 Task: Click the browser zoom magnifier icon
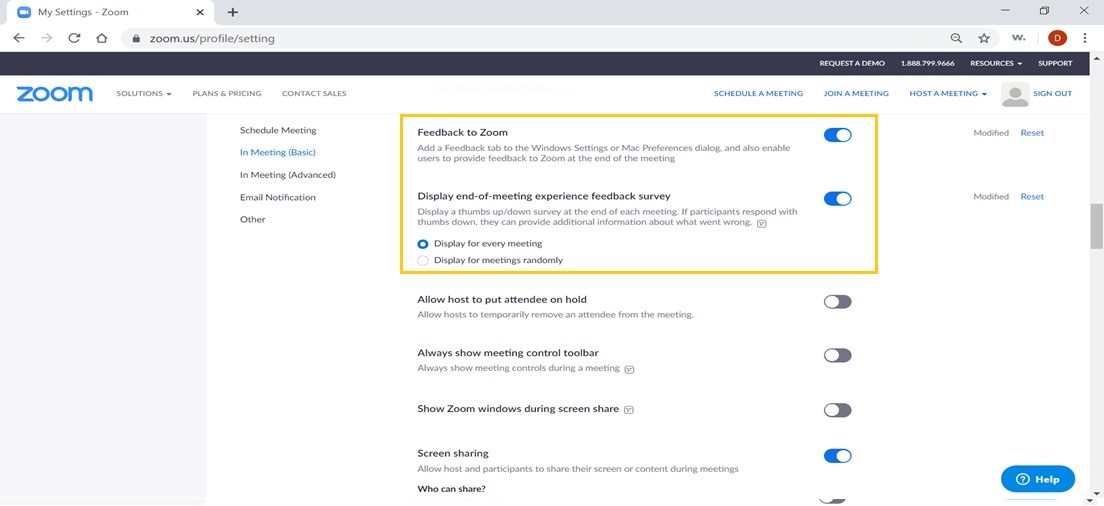pos(956,38)
